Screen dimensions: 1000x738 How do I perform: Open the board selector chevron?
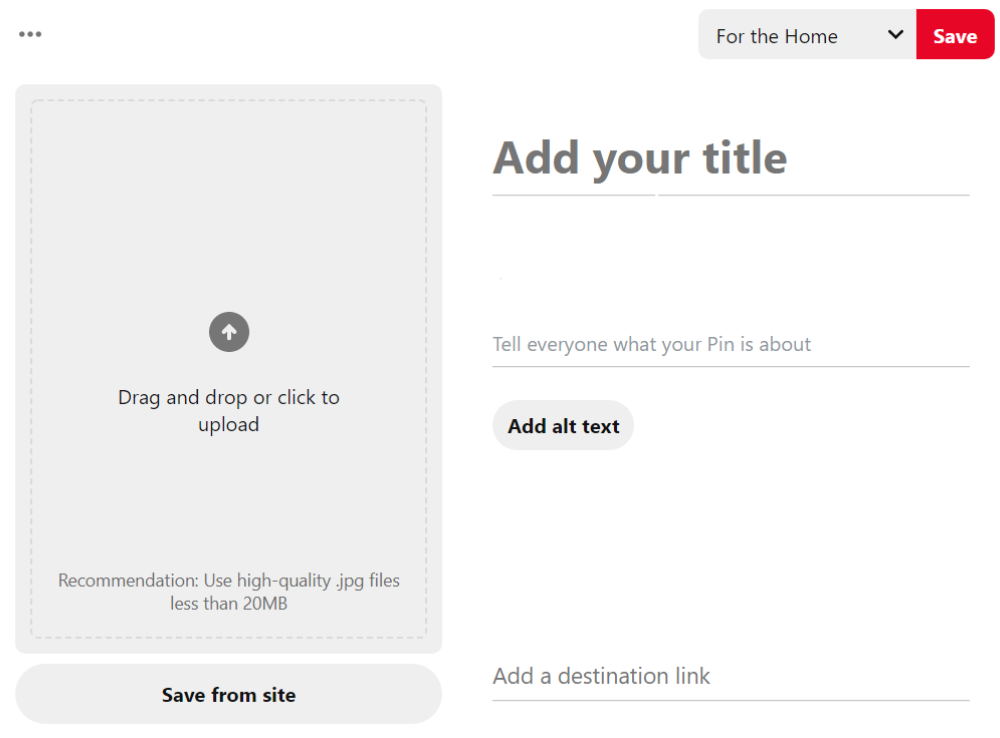pos(895,34)
